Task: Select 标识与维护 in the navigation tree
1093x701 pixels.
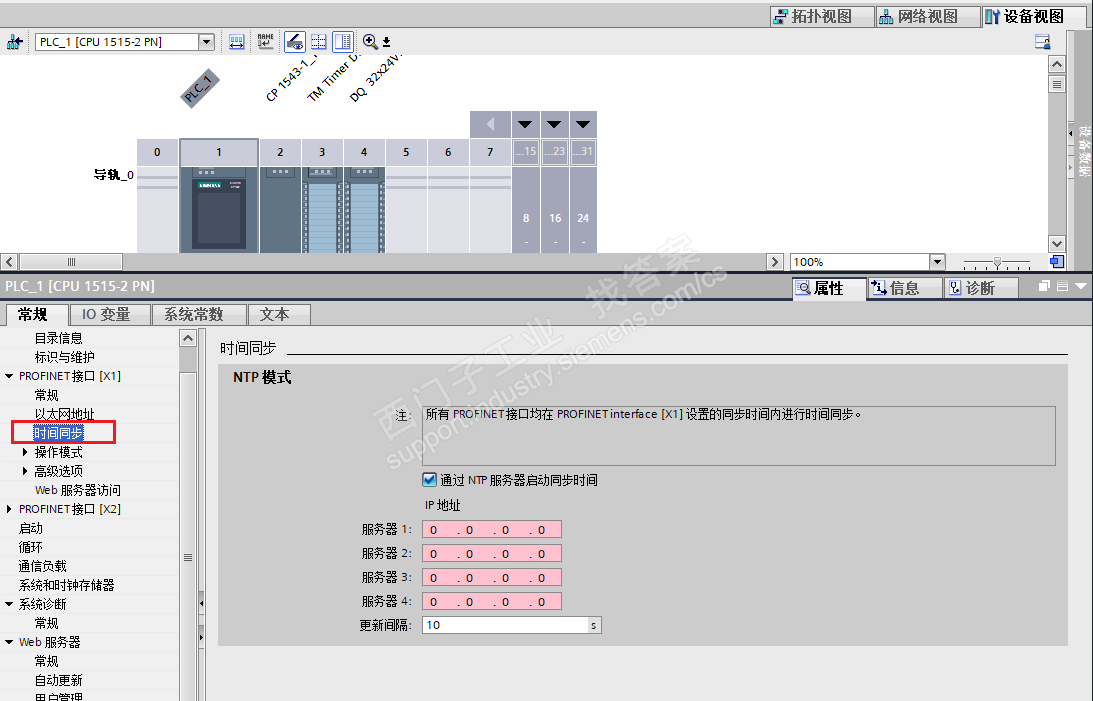Action: point(65,357)
